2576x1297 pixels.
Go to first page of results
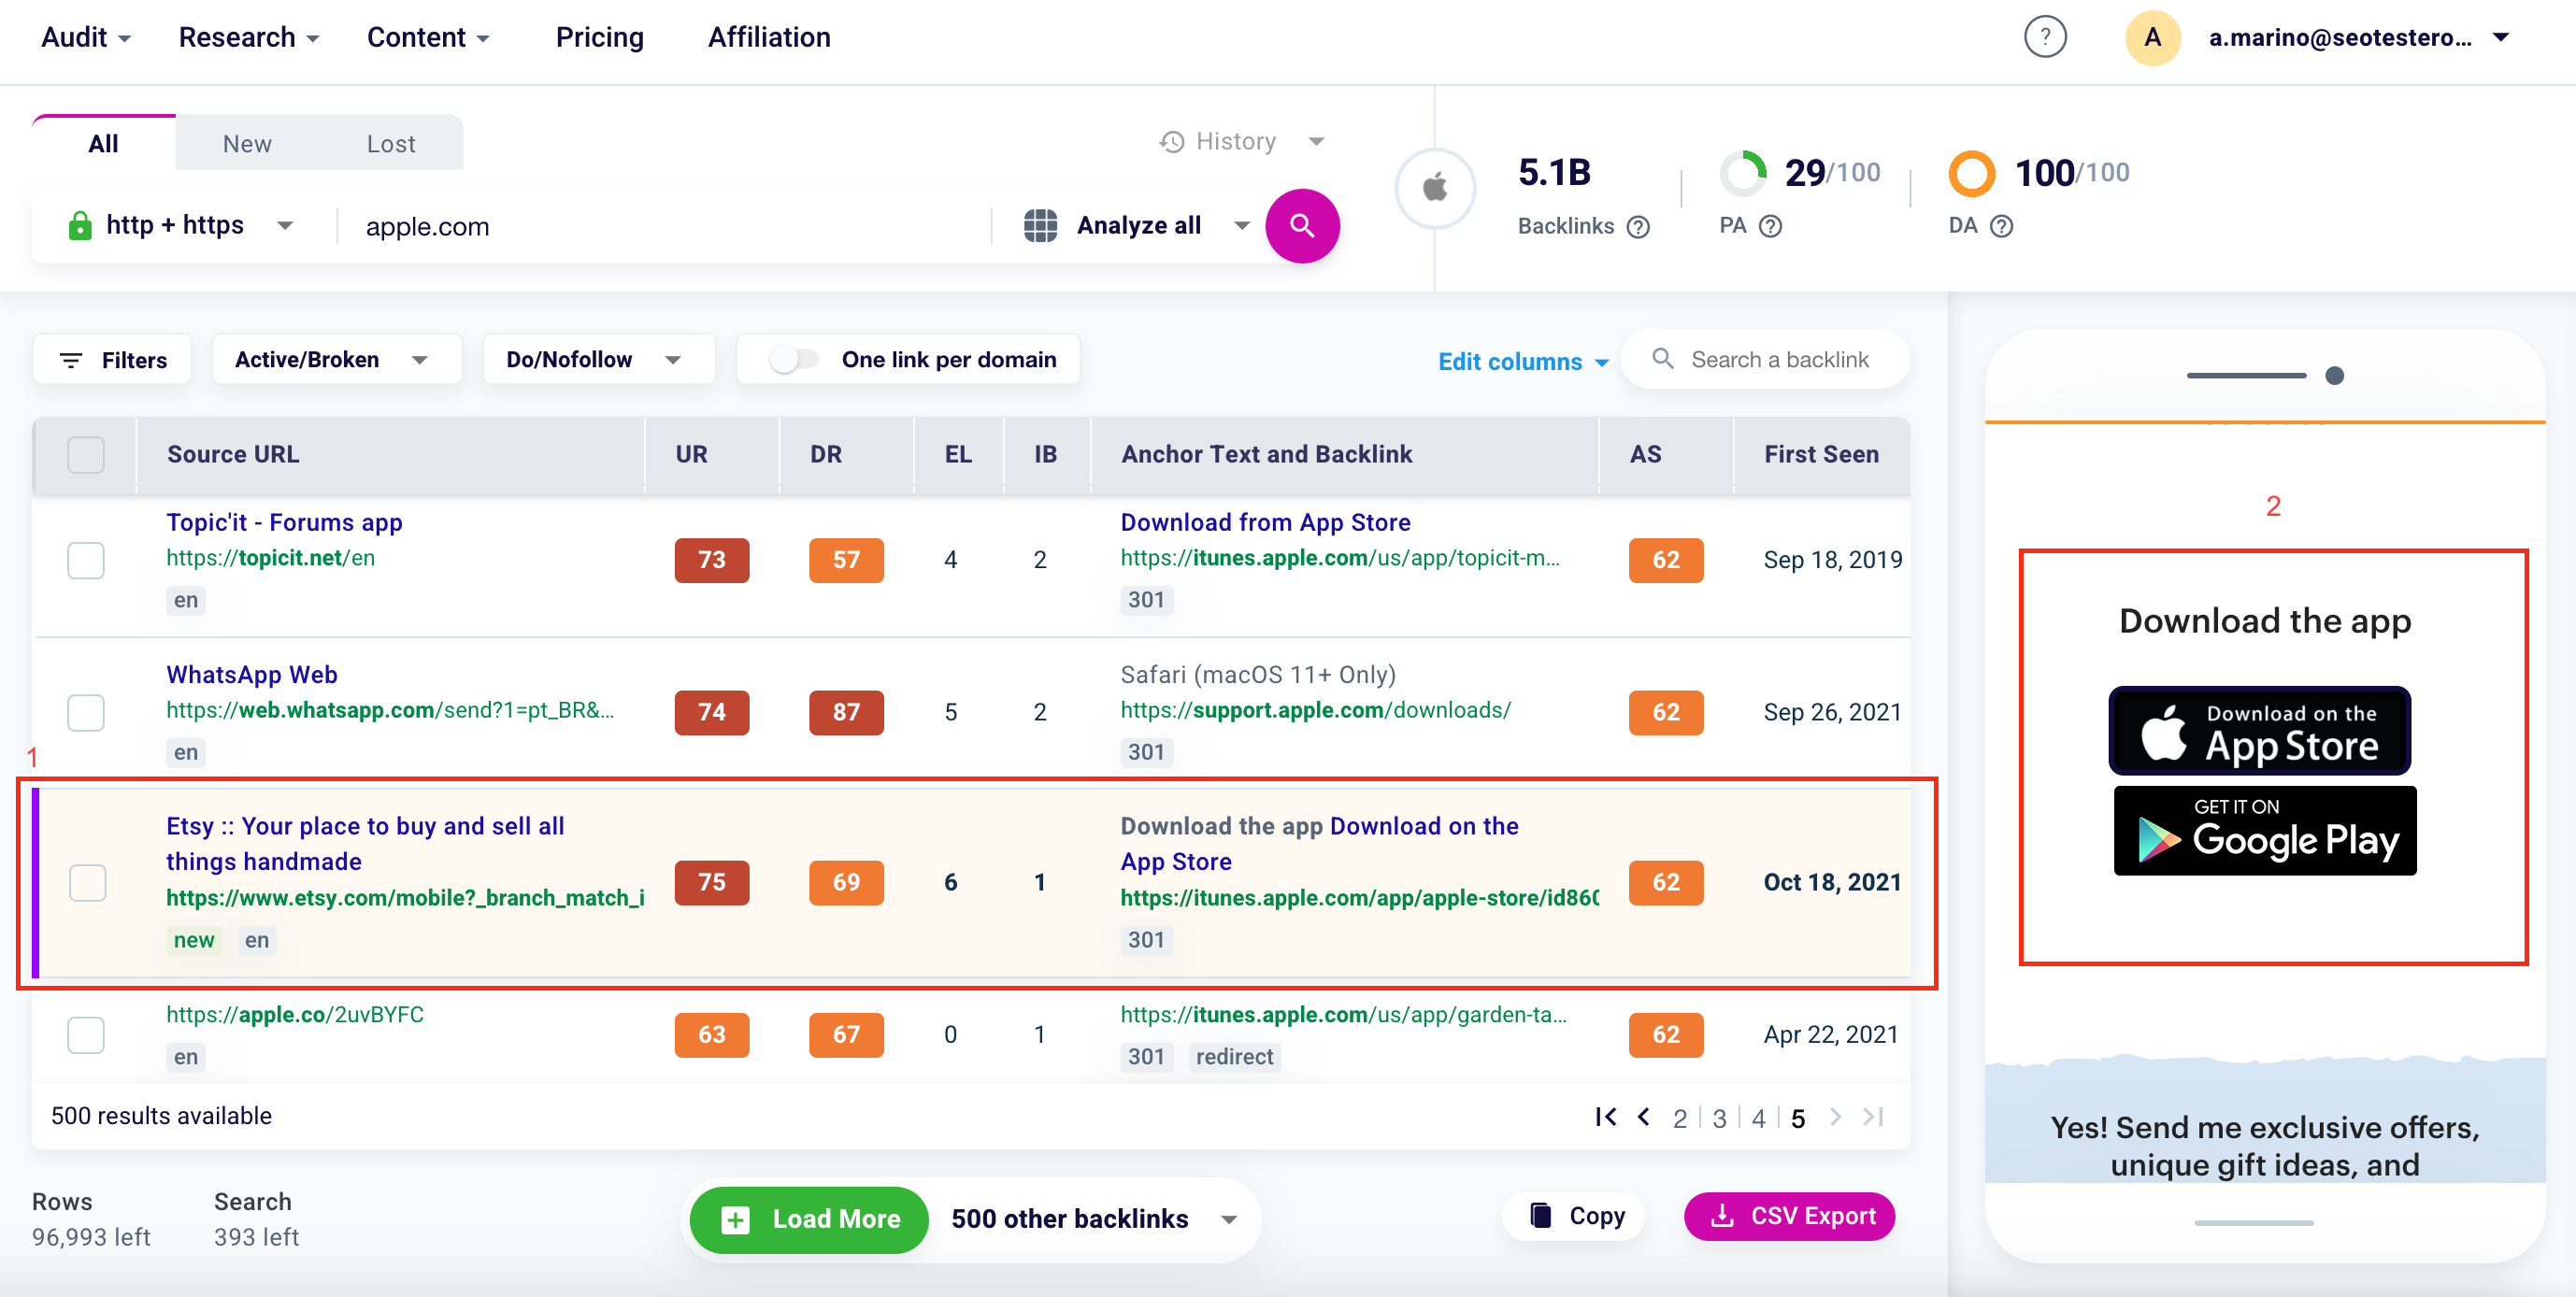click(1605, 1117)
